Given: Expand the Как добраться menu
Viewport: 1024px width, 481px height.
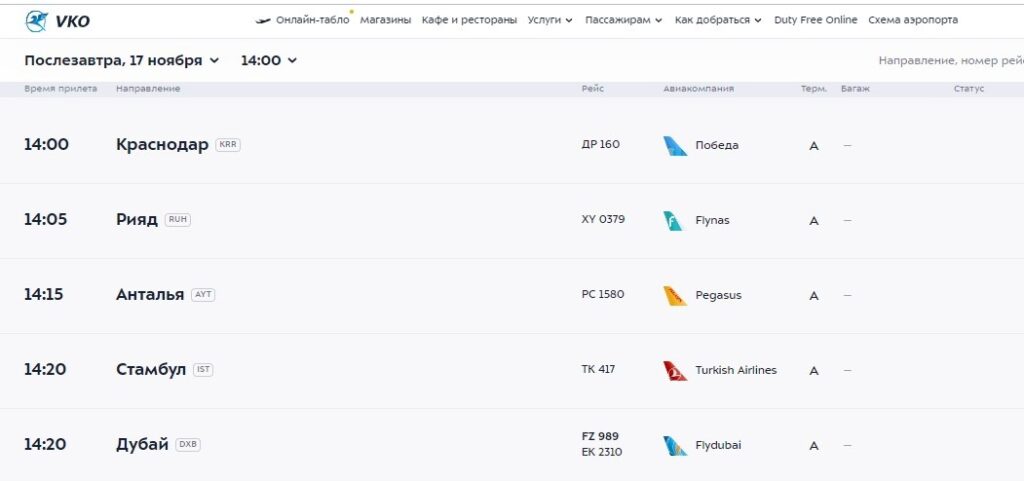Looking at the screenshot, I should [718, 20].
